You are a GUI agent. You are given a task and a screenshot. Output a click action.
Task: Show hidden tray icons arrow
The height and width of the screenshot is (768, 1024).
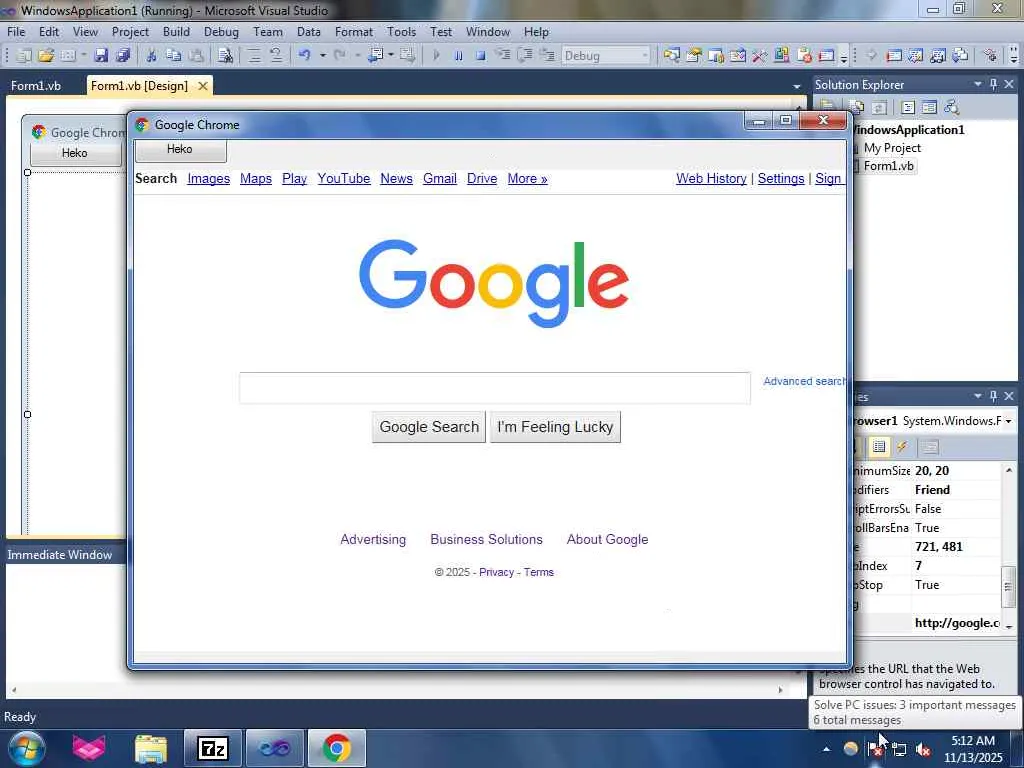pos(826,750)
